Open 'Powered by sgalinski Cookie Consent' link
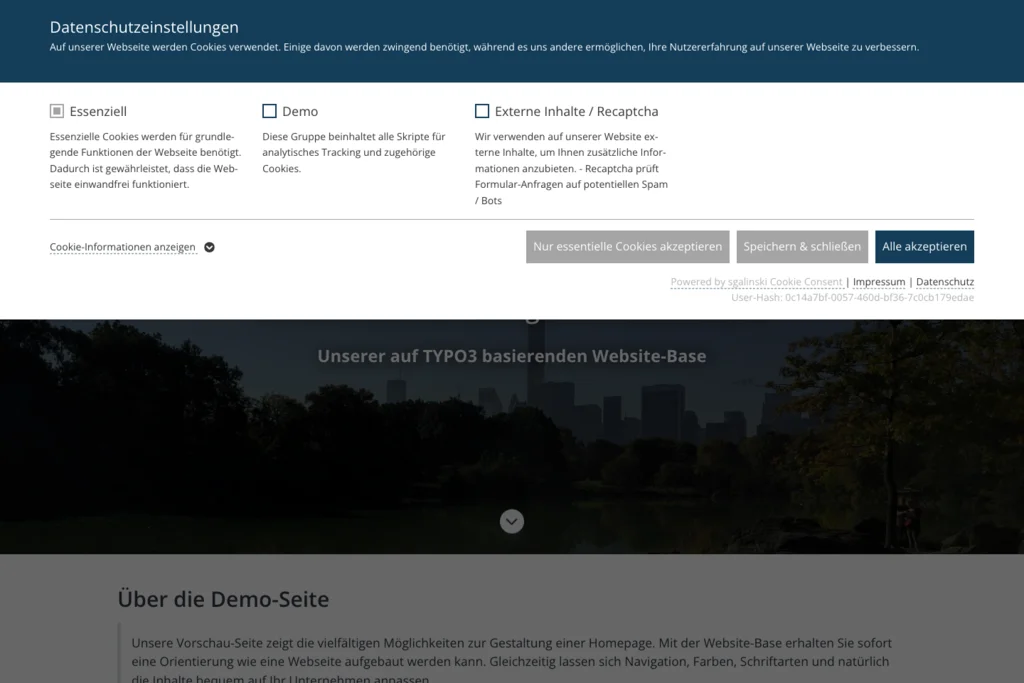Screen dimensions: 1024x683 (756, 282)
